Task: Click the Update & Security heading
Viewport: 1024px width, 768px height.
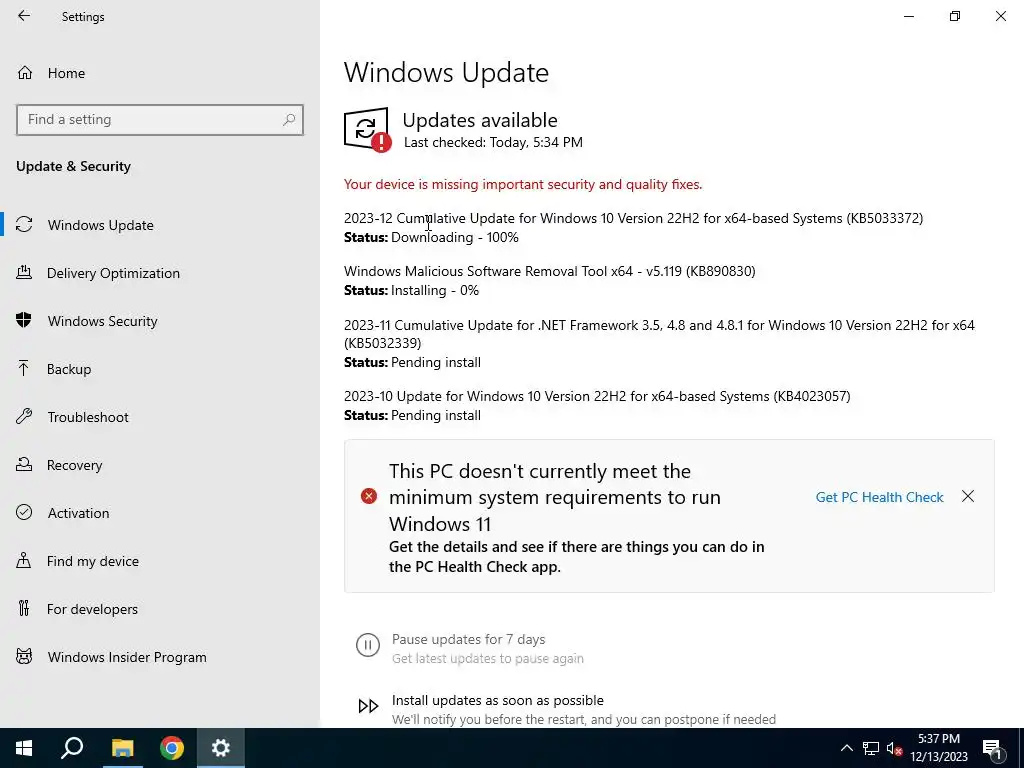Action: coord(73,166)
